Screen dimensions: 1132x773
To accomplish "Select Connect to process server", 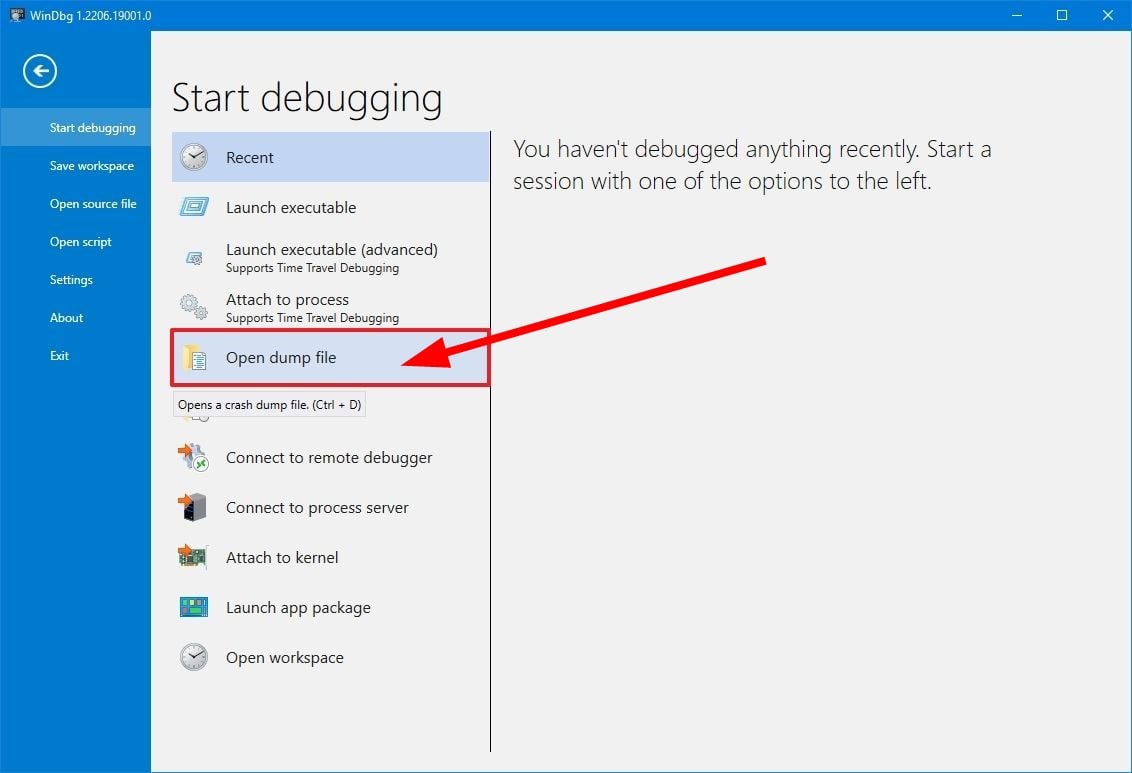I will pyautogui.click(x=331, y=507).
